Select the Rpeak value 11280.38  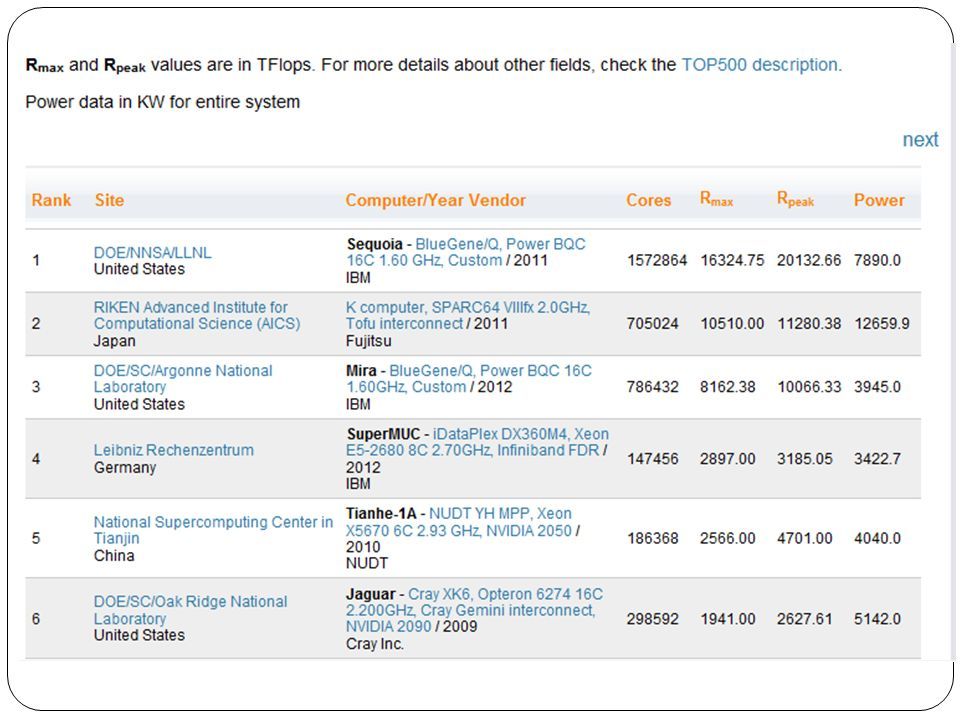(x=809, y=323)
